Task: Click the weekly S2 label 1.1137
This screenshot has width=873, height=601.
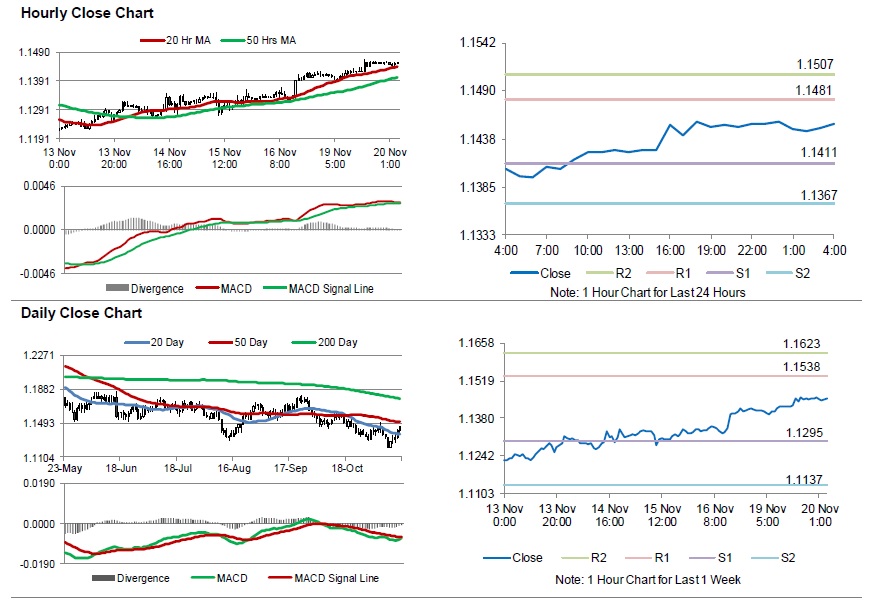Action: [x=804, y=480]
